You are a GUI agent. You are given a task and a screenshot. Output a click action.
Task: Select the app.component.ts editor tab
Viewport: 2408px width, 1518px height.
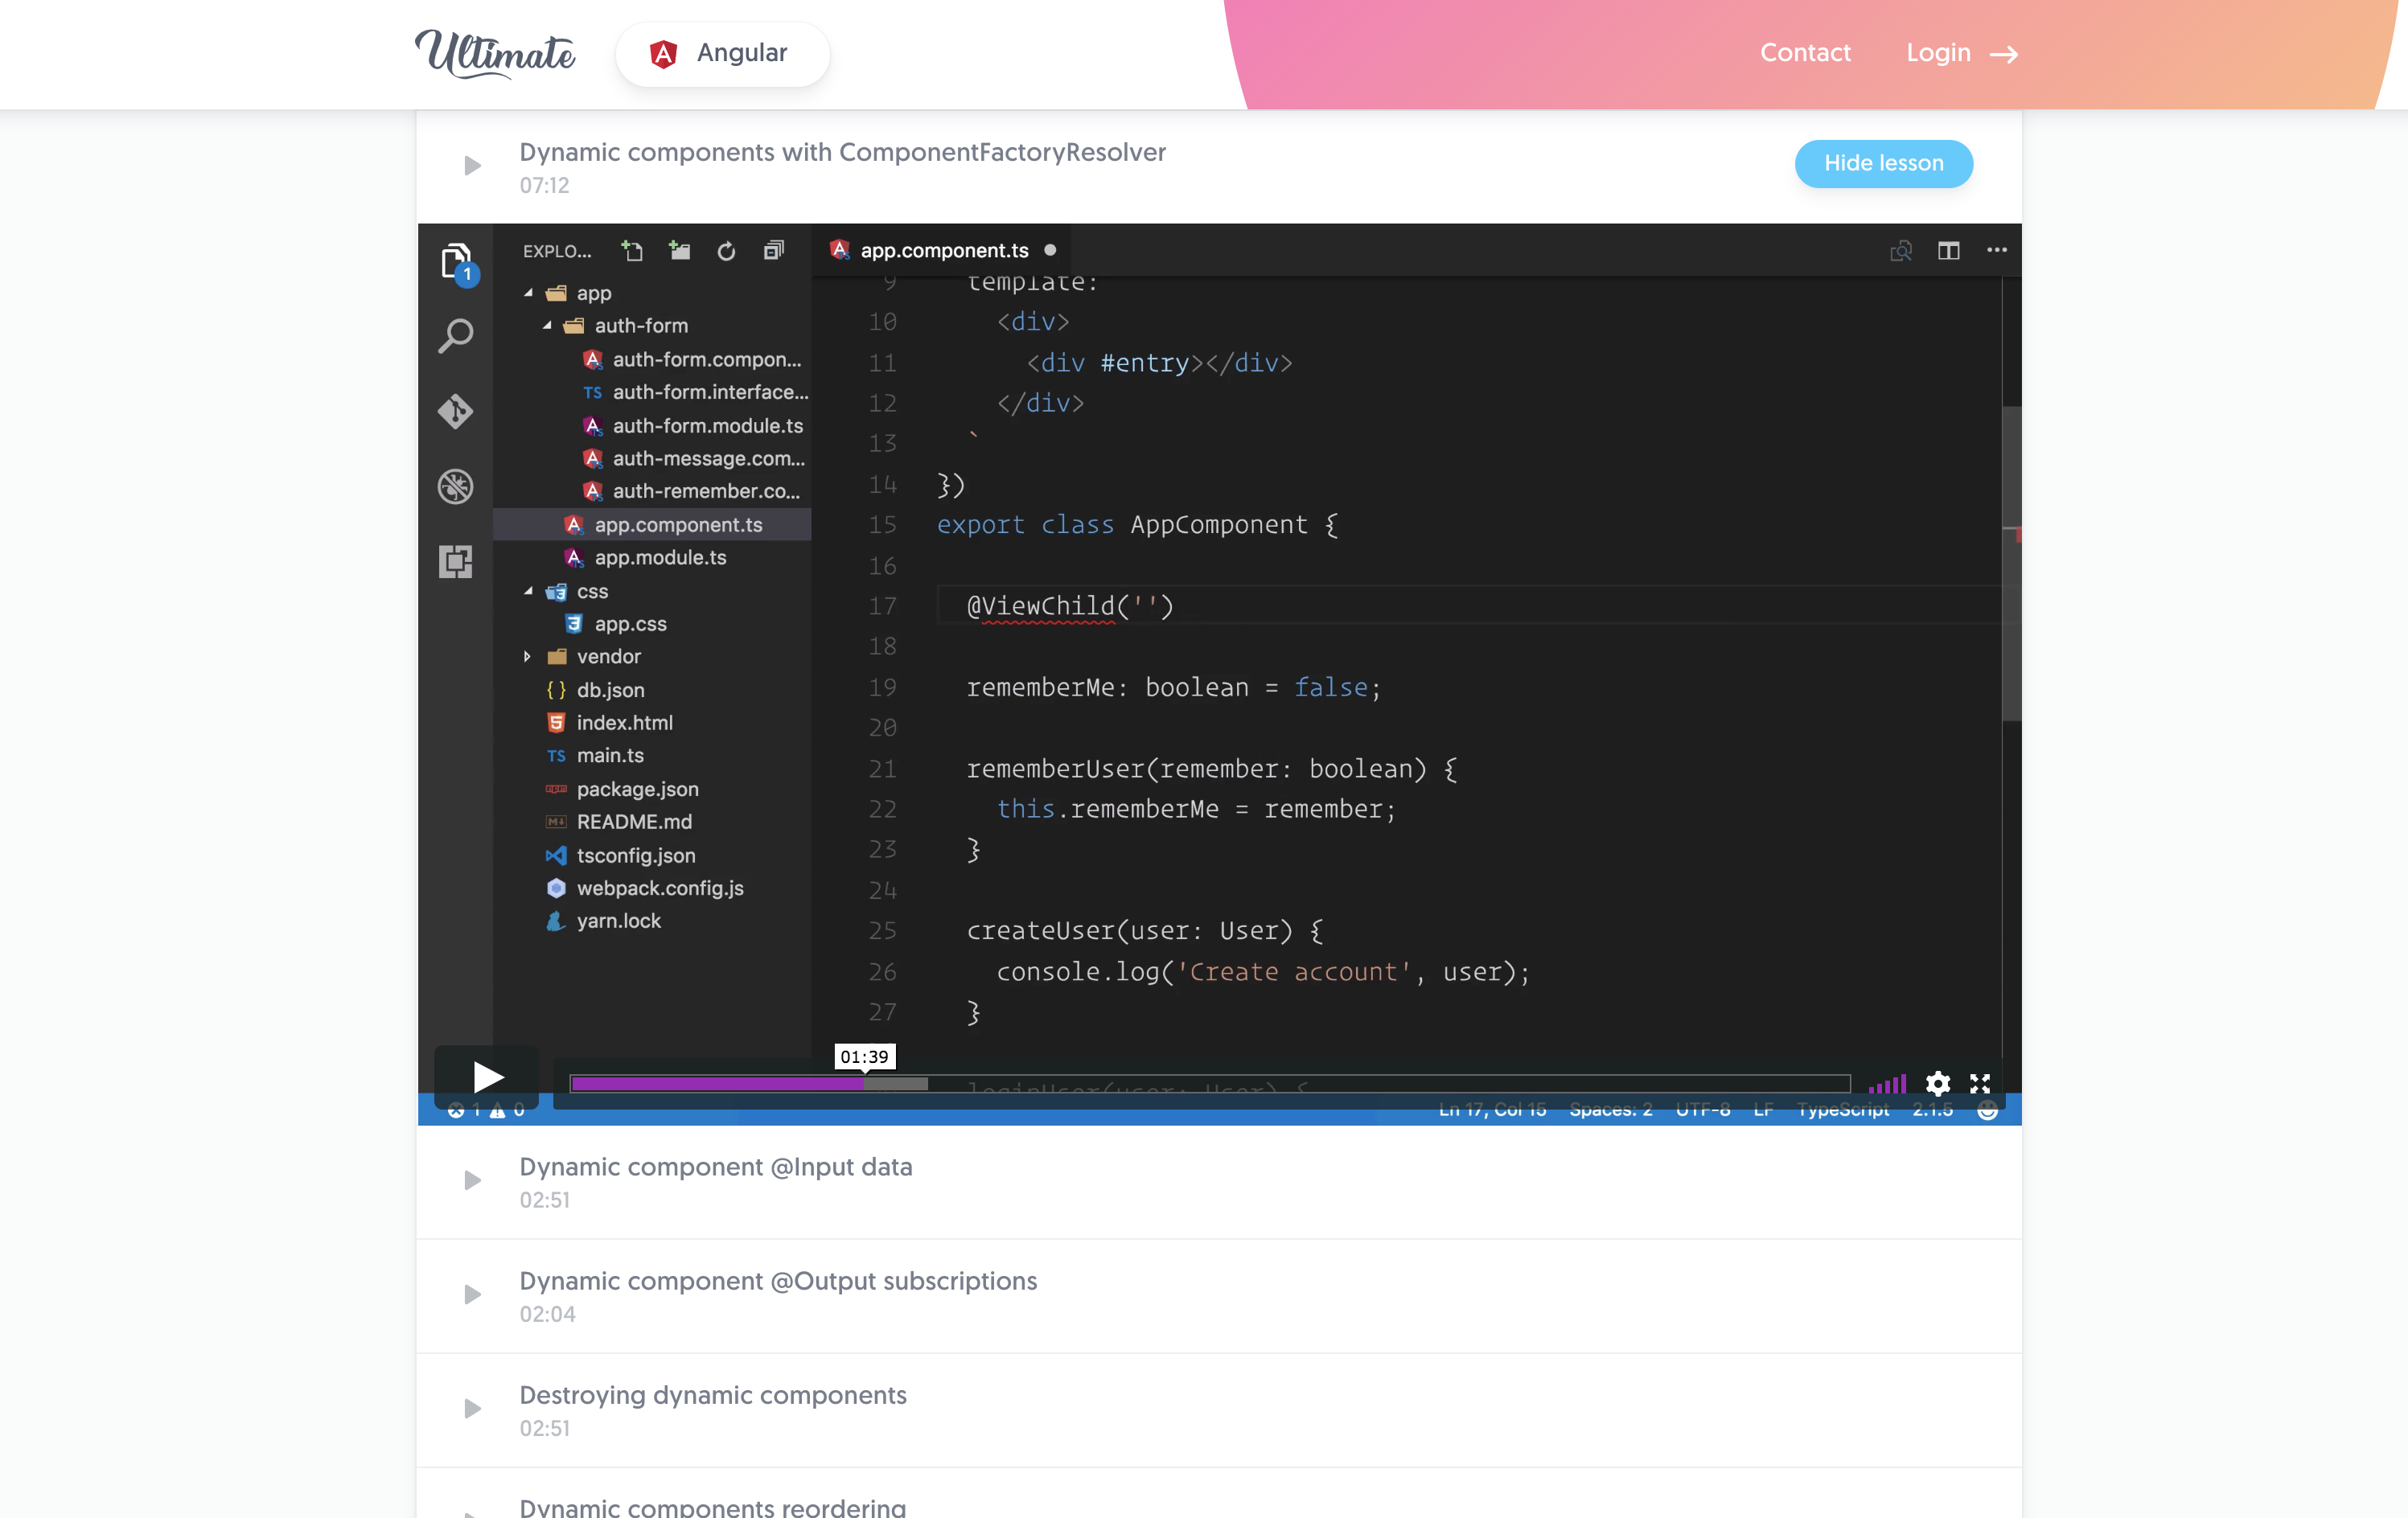[x=943, y=250]
